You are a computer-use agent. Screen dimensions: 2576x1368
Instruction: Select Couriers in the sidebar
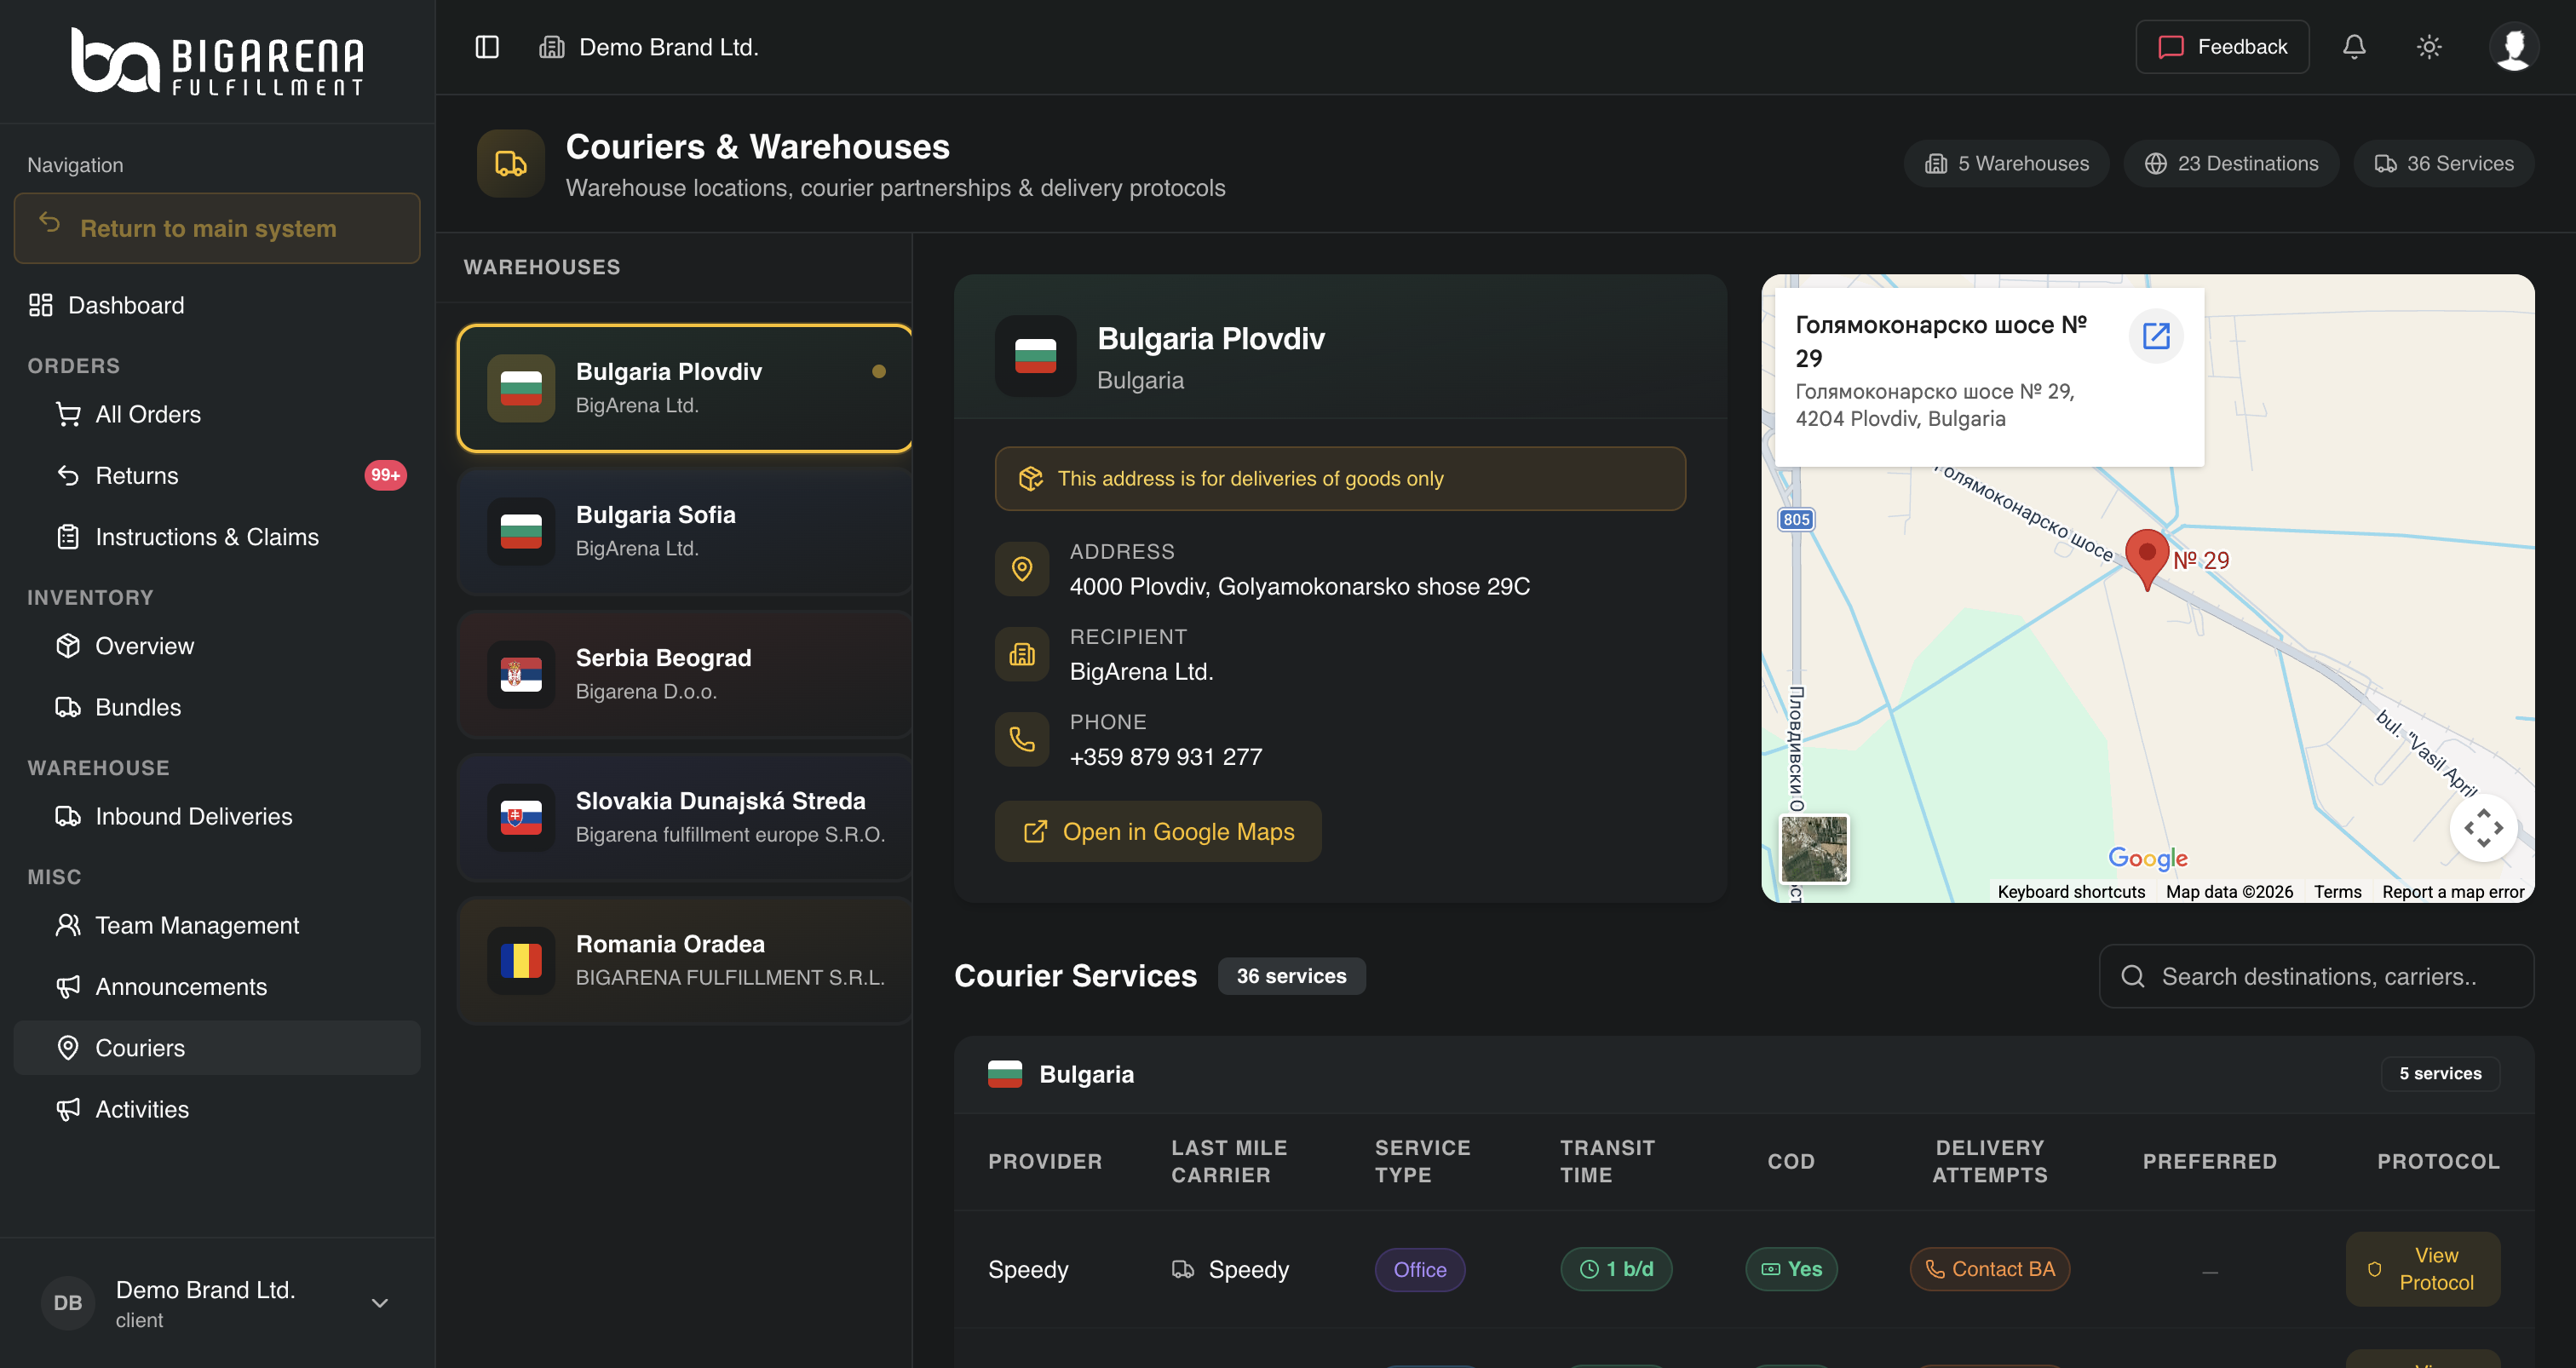point(217,1048)
